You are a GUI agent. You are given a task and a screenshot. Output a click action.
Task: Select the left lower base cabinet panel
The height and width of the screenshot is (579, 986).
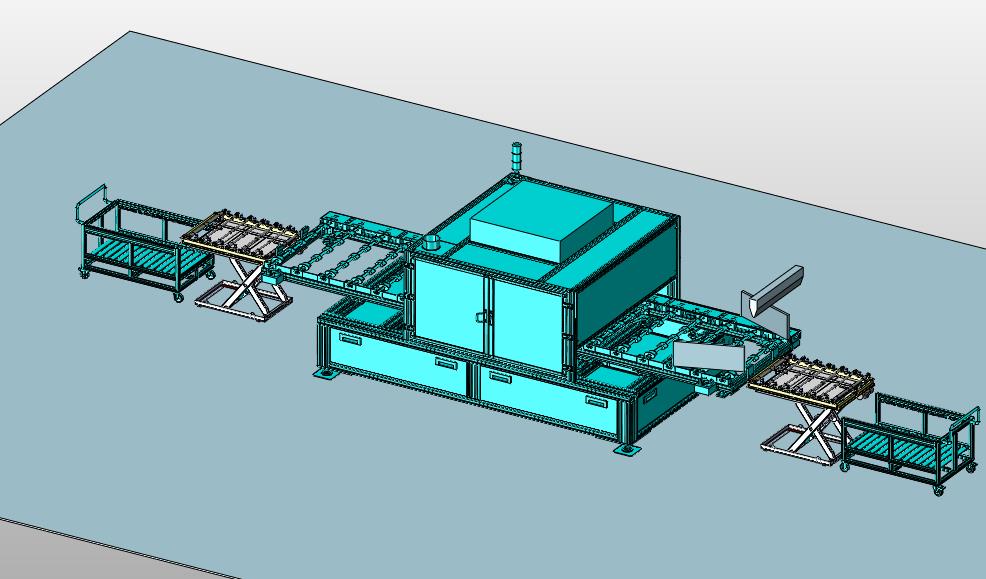(x=397, y=361)
